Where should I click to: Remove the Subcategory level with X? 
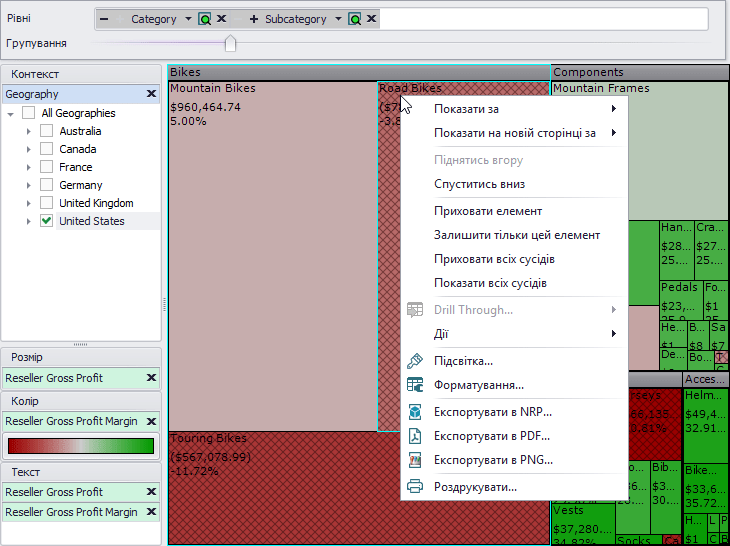(372, 19)
